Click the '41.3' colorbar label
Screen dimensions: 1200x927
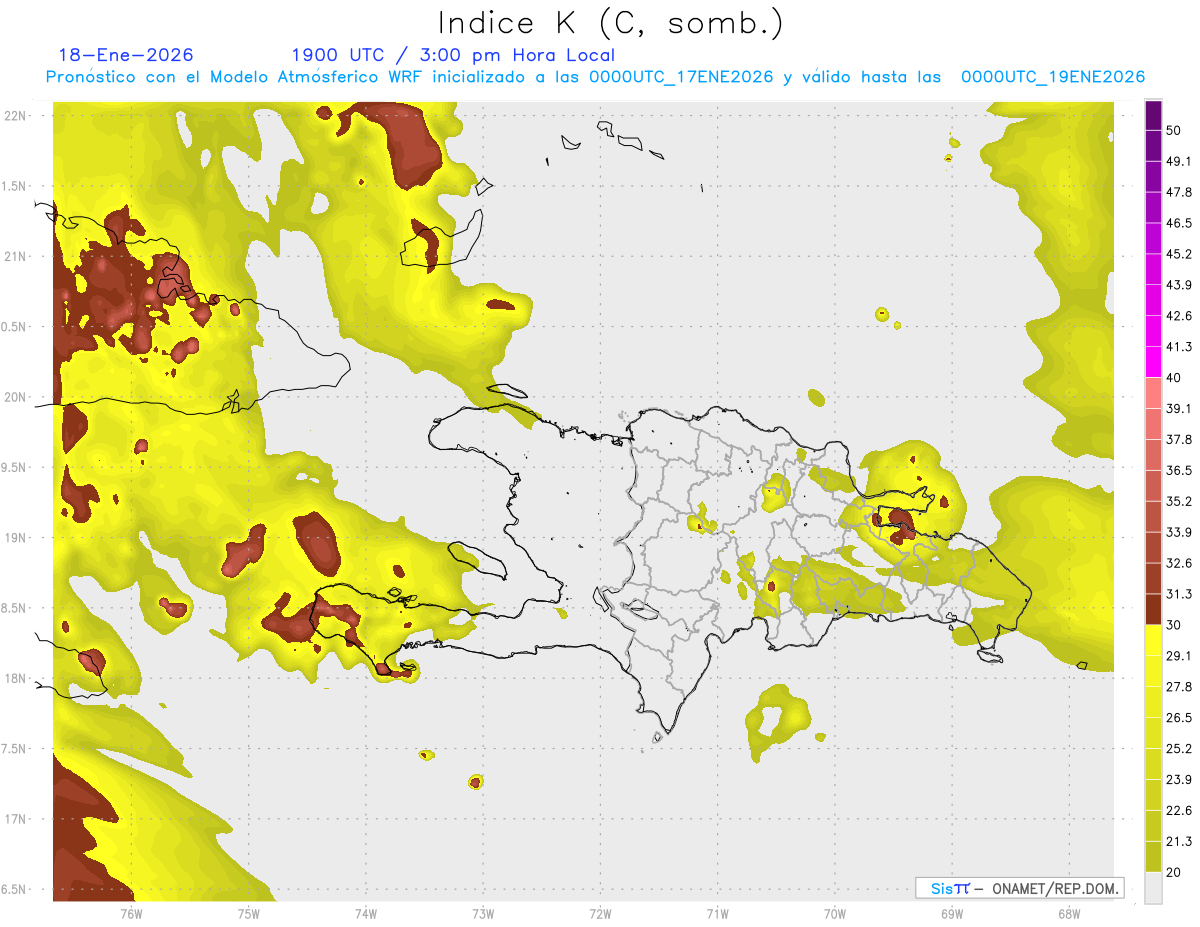pyautogui.click(x=1179, y=347)
